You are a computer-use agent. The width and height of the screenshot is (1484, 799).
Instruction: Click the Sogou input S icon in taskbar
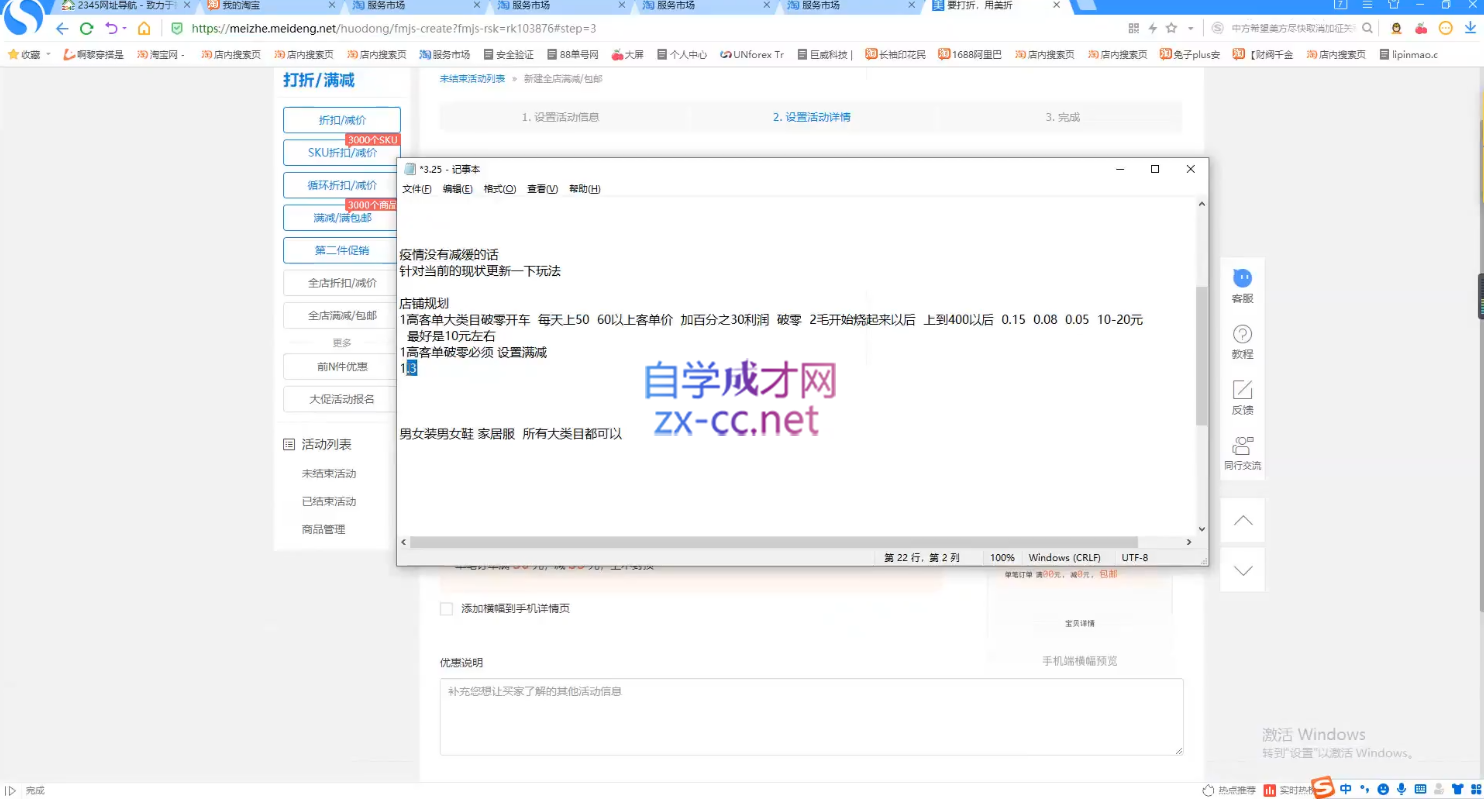point(1322,789)
